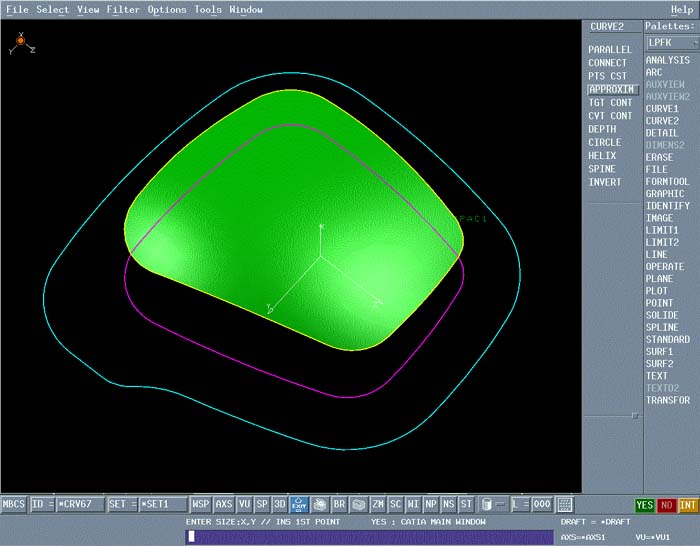The height and width of the screenshot is (546, 700).
Task: Click the green YES button
Action: pyautogui.click(x=644, y=505)
